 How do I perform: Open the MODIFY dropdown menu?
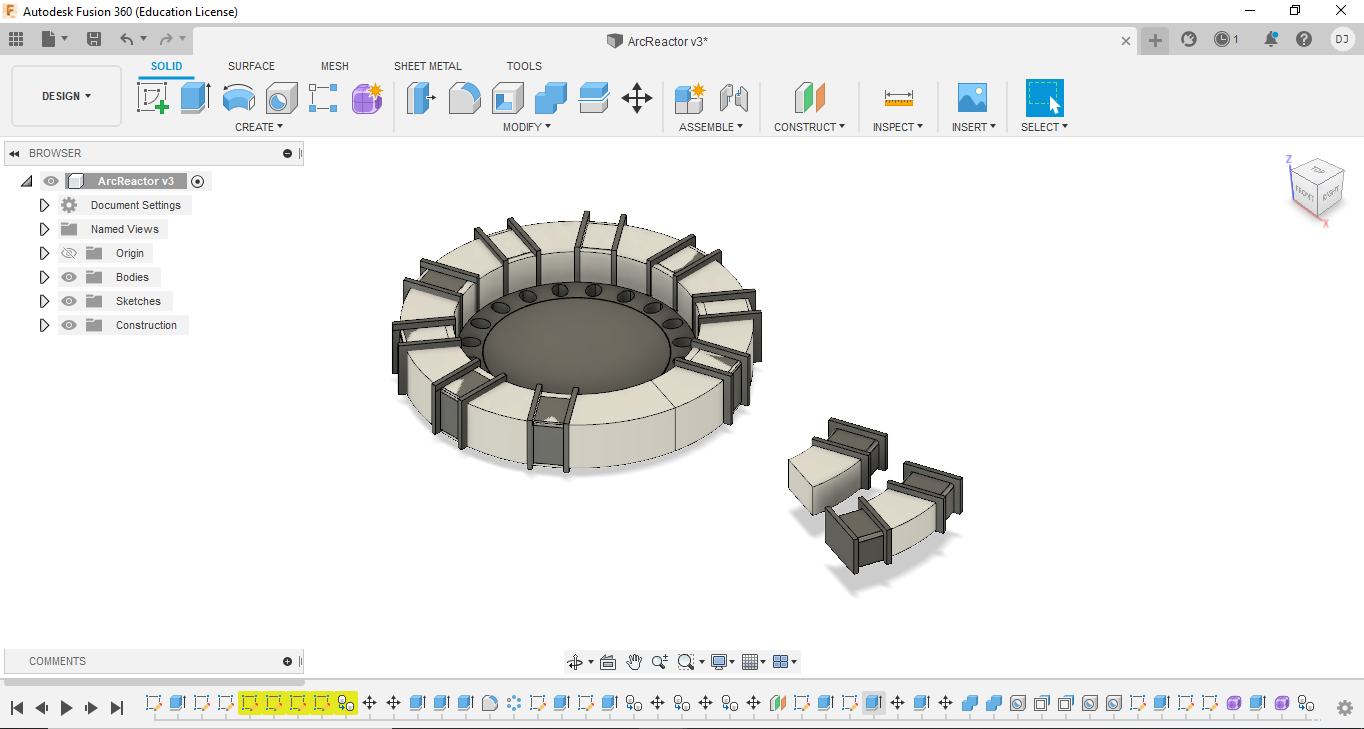click(526, 127)
